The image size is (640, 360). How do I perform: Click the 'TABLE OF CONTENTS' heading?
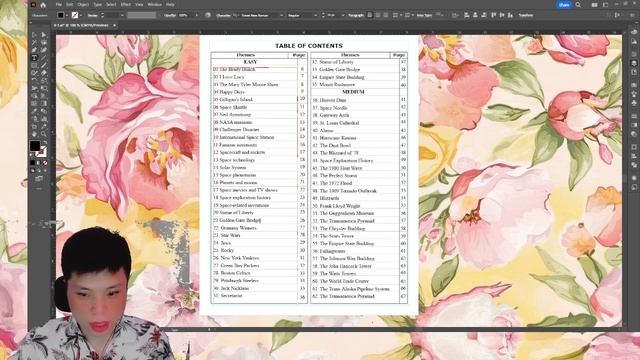[x=309, y=46]
